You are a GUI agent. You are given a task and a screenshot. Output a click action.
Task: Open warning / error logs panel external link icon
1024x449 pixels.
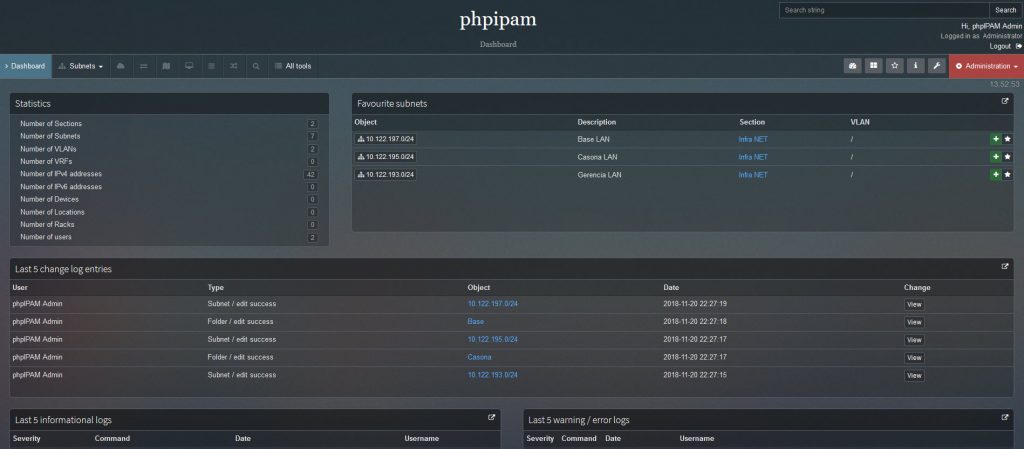pos(1005,418)
